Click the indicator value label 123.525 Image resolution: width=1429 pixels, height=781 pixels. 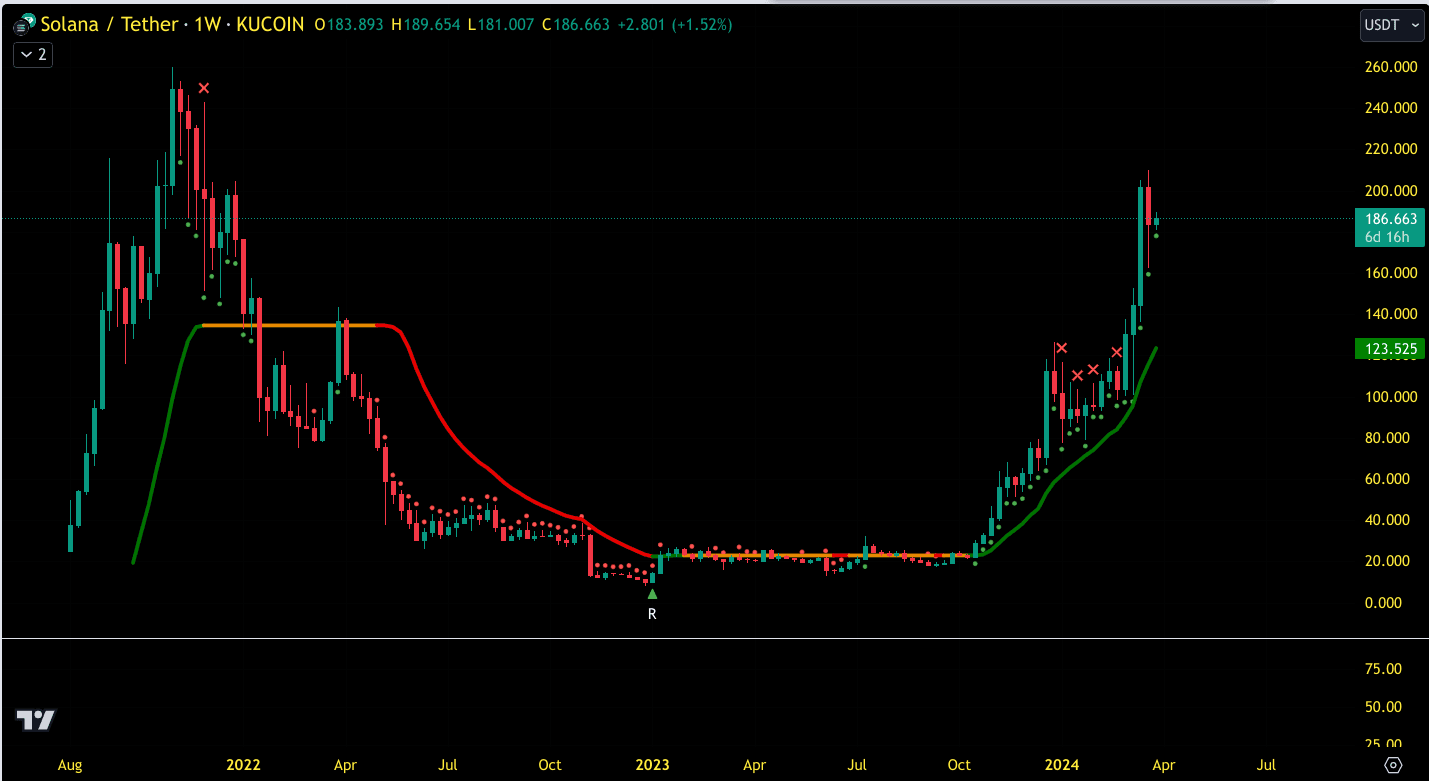[1390, 349]
